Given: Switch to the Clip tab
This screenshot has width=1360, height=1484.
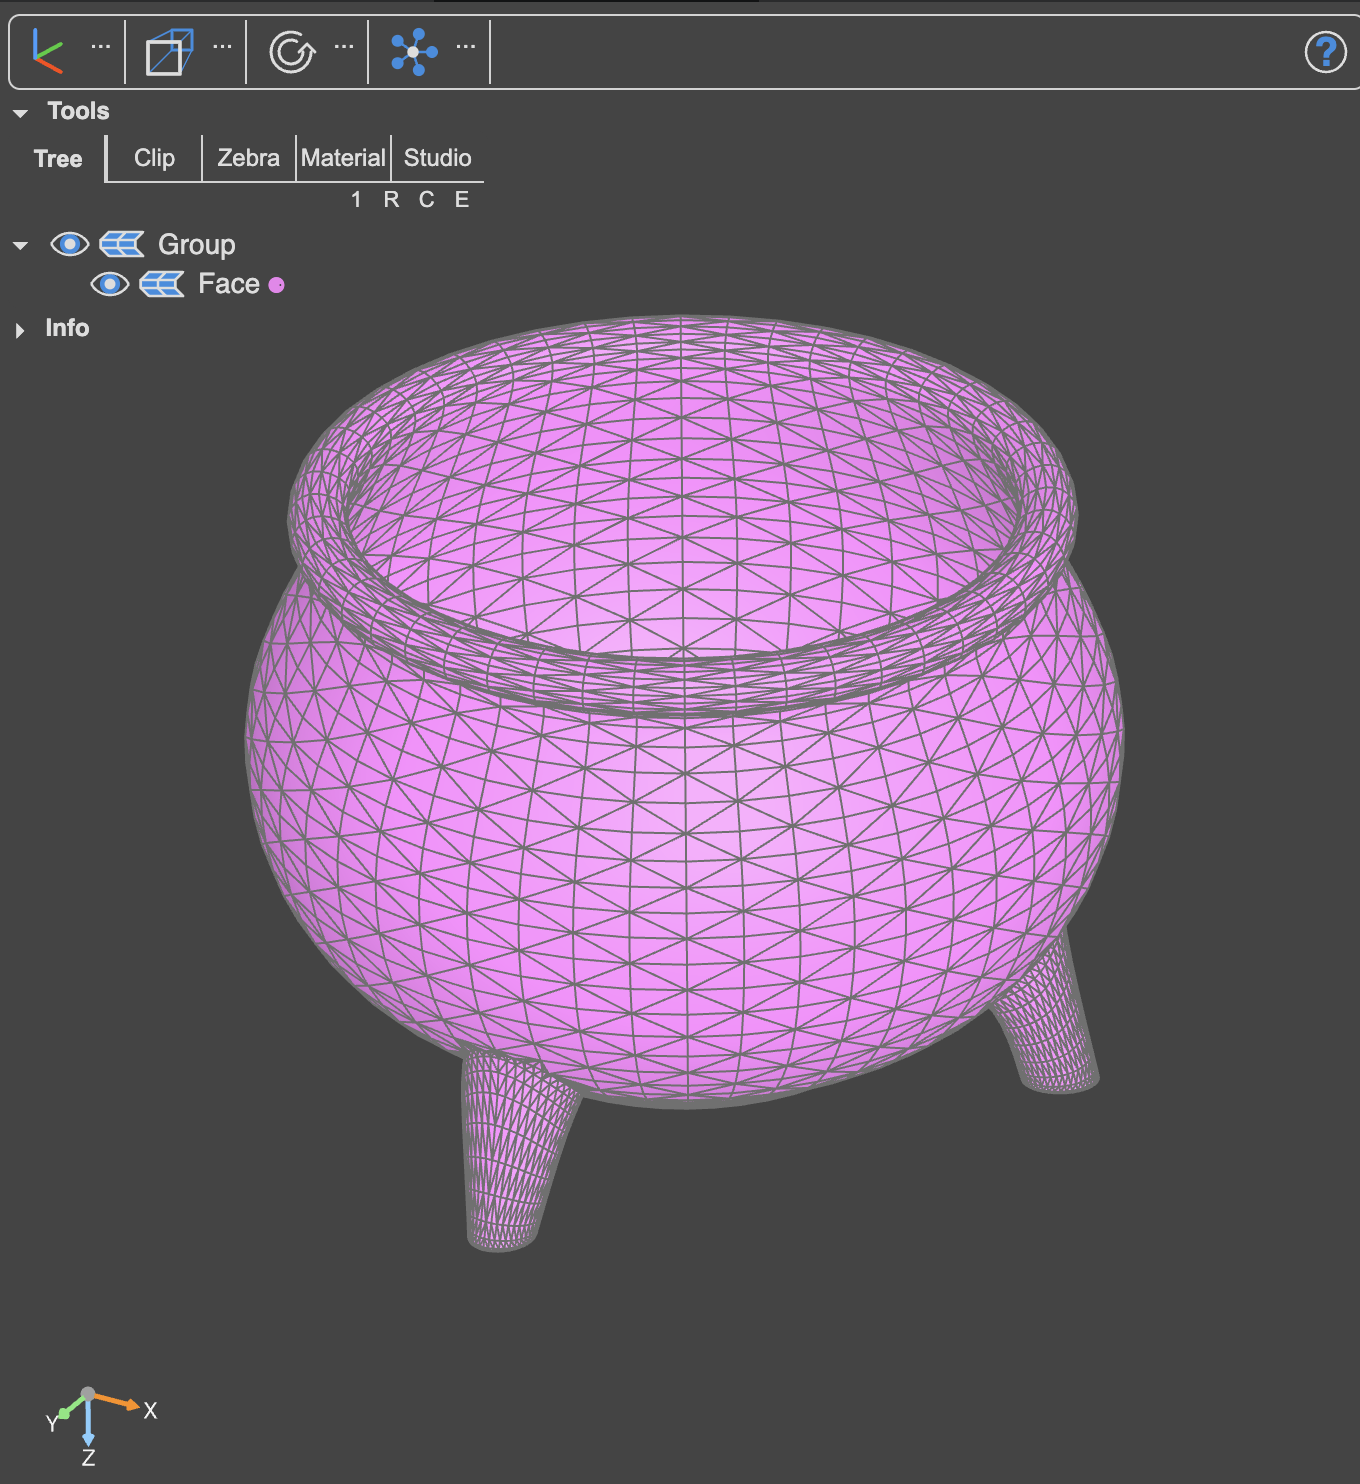Looking at the screenshot, I should click(x=154, y=158).
